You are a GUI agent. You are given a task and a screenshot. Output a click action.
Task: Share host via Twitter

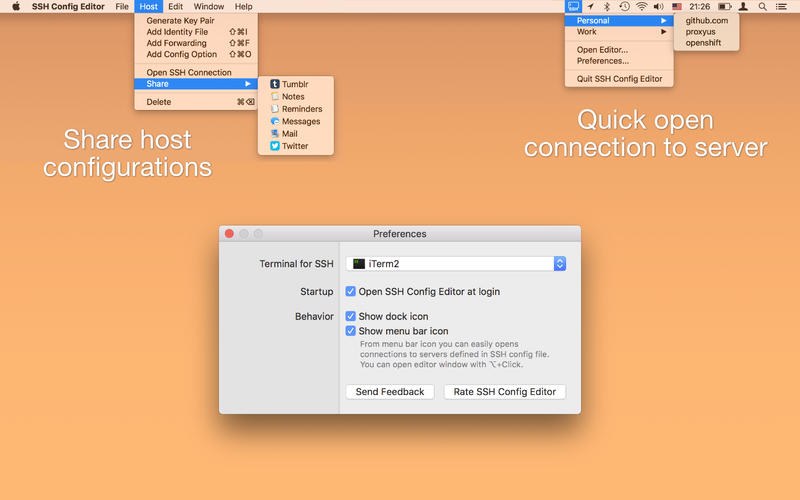coord(296,146)
